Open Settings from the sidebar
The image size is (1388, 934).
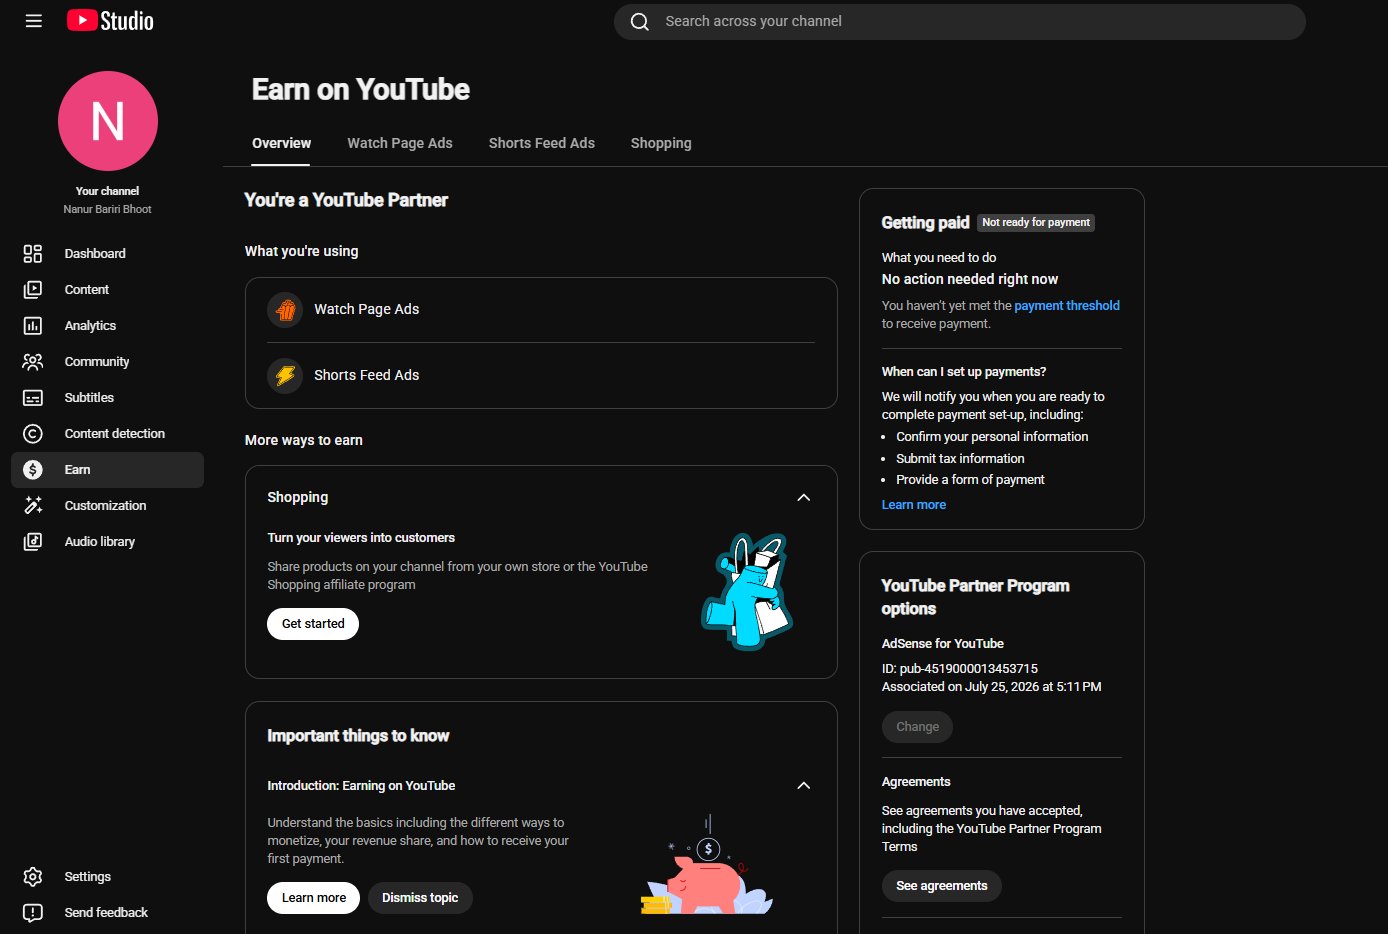[107, 877]
